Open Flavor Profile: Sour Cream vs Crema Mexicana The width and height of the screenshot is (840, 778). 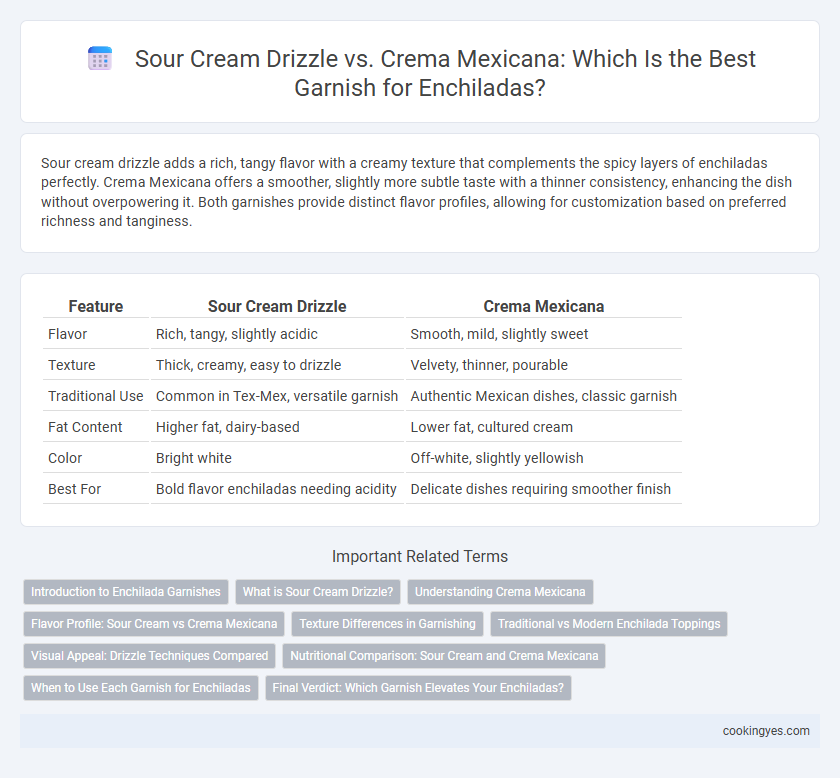pyautogui.click(x=154, y=624)
